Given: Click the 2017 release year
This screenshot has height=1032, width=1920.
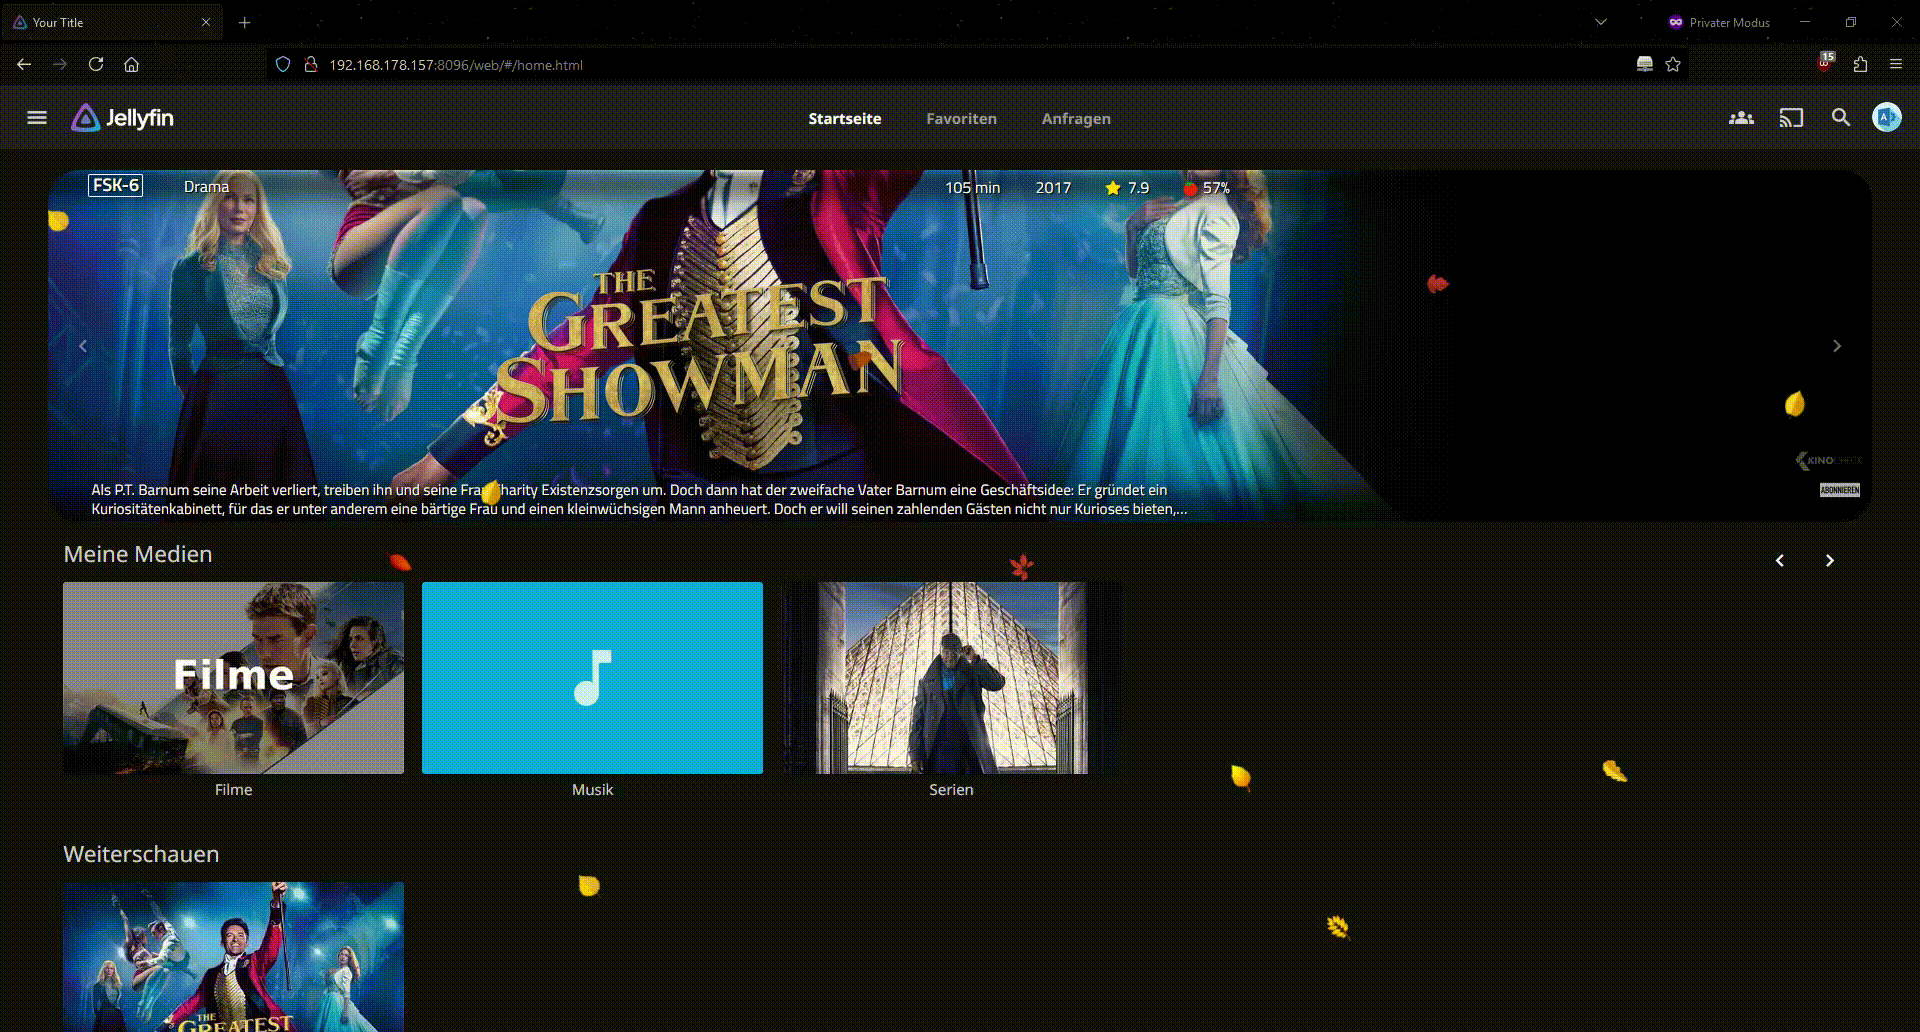Looking at the screenshot, I should [1053, 187].
